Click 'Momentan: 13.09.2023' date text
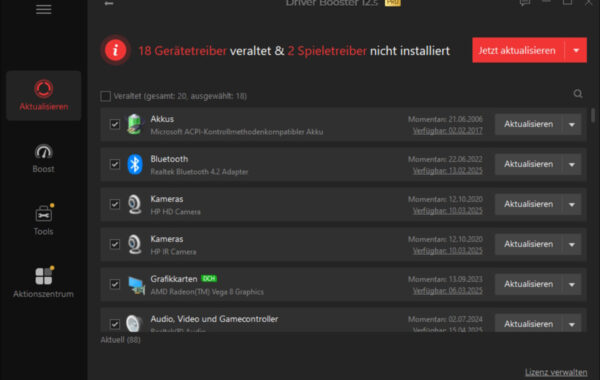This screenshot has height=380, width=600. (x=445, y=279)
